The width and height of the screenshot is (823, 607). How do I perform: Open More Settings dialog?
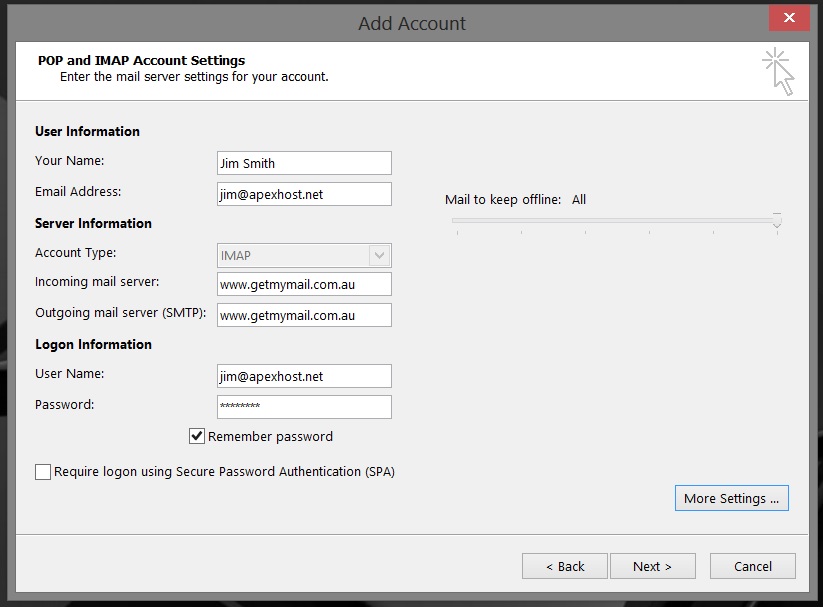click(x=731, y=497)
